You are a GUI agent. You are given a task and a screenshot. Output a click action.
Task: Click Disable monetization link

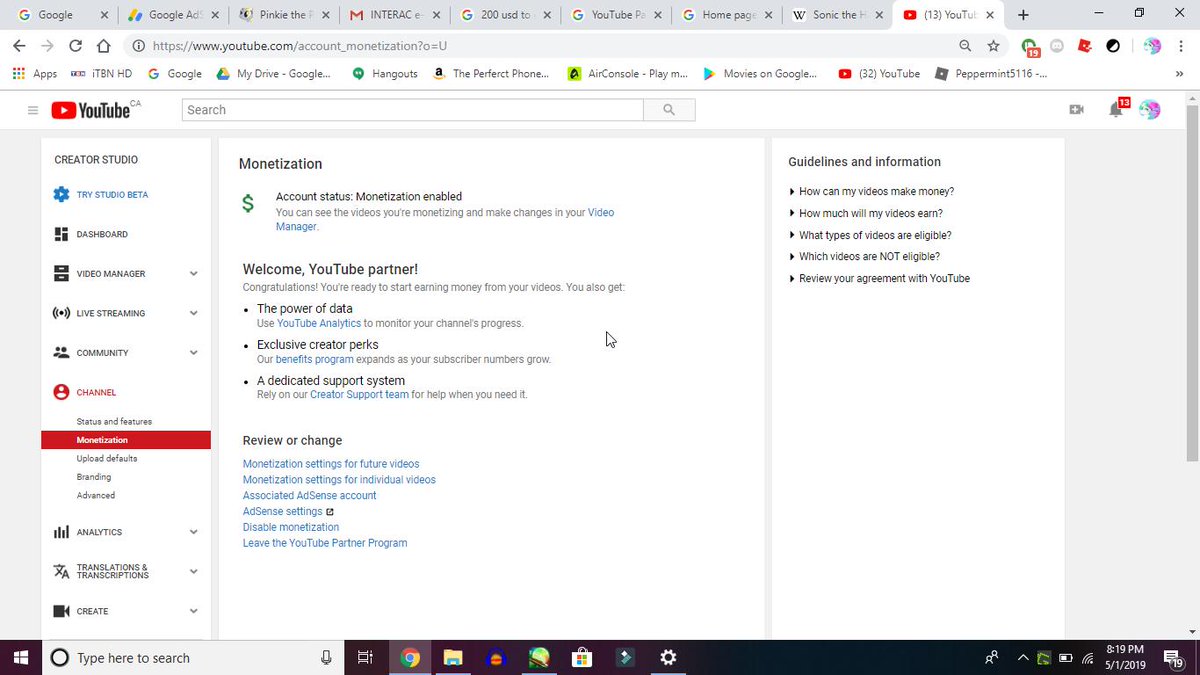pos(291,527)
